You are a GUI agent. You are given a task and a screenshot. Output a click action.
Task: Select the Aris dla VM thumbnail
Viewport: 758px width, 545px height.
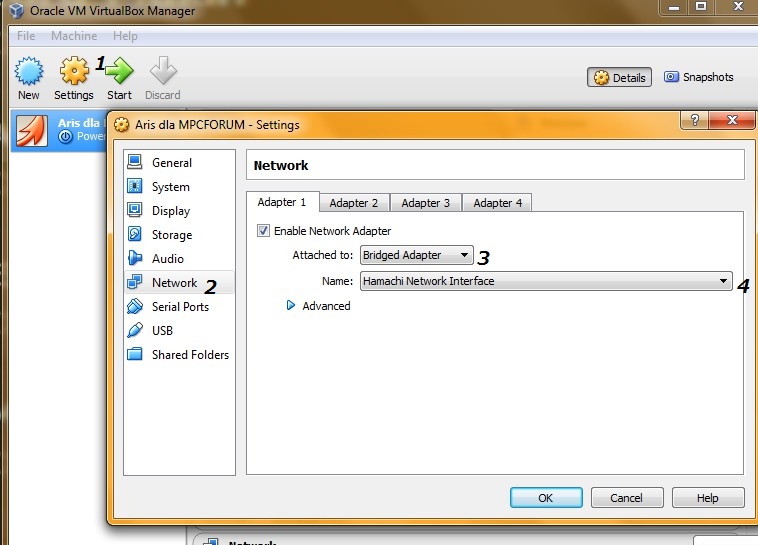[x=32, y=131]
